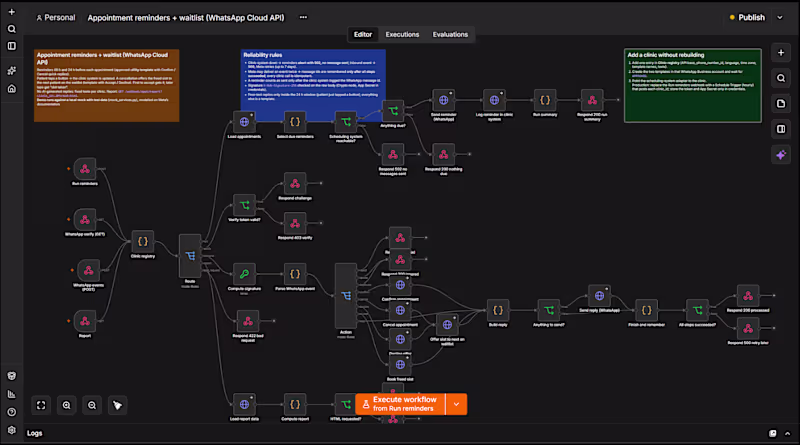The image size is (800, 445).
Task: Open the workflow three-dot options menu
Action: point(303,17)
